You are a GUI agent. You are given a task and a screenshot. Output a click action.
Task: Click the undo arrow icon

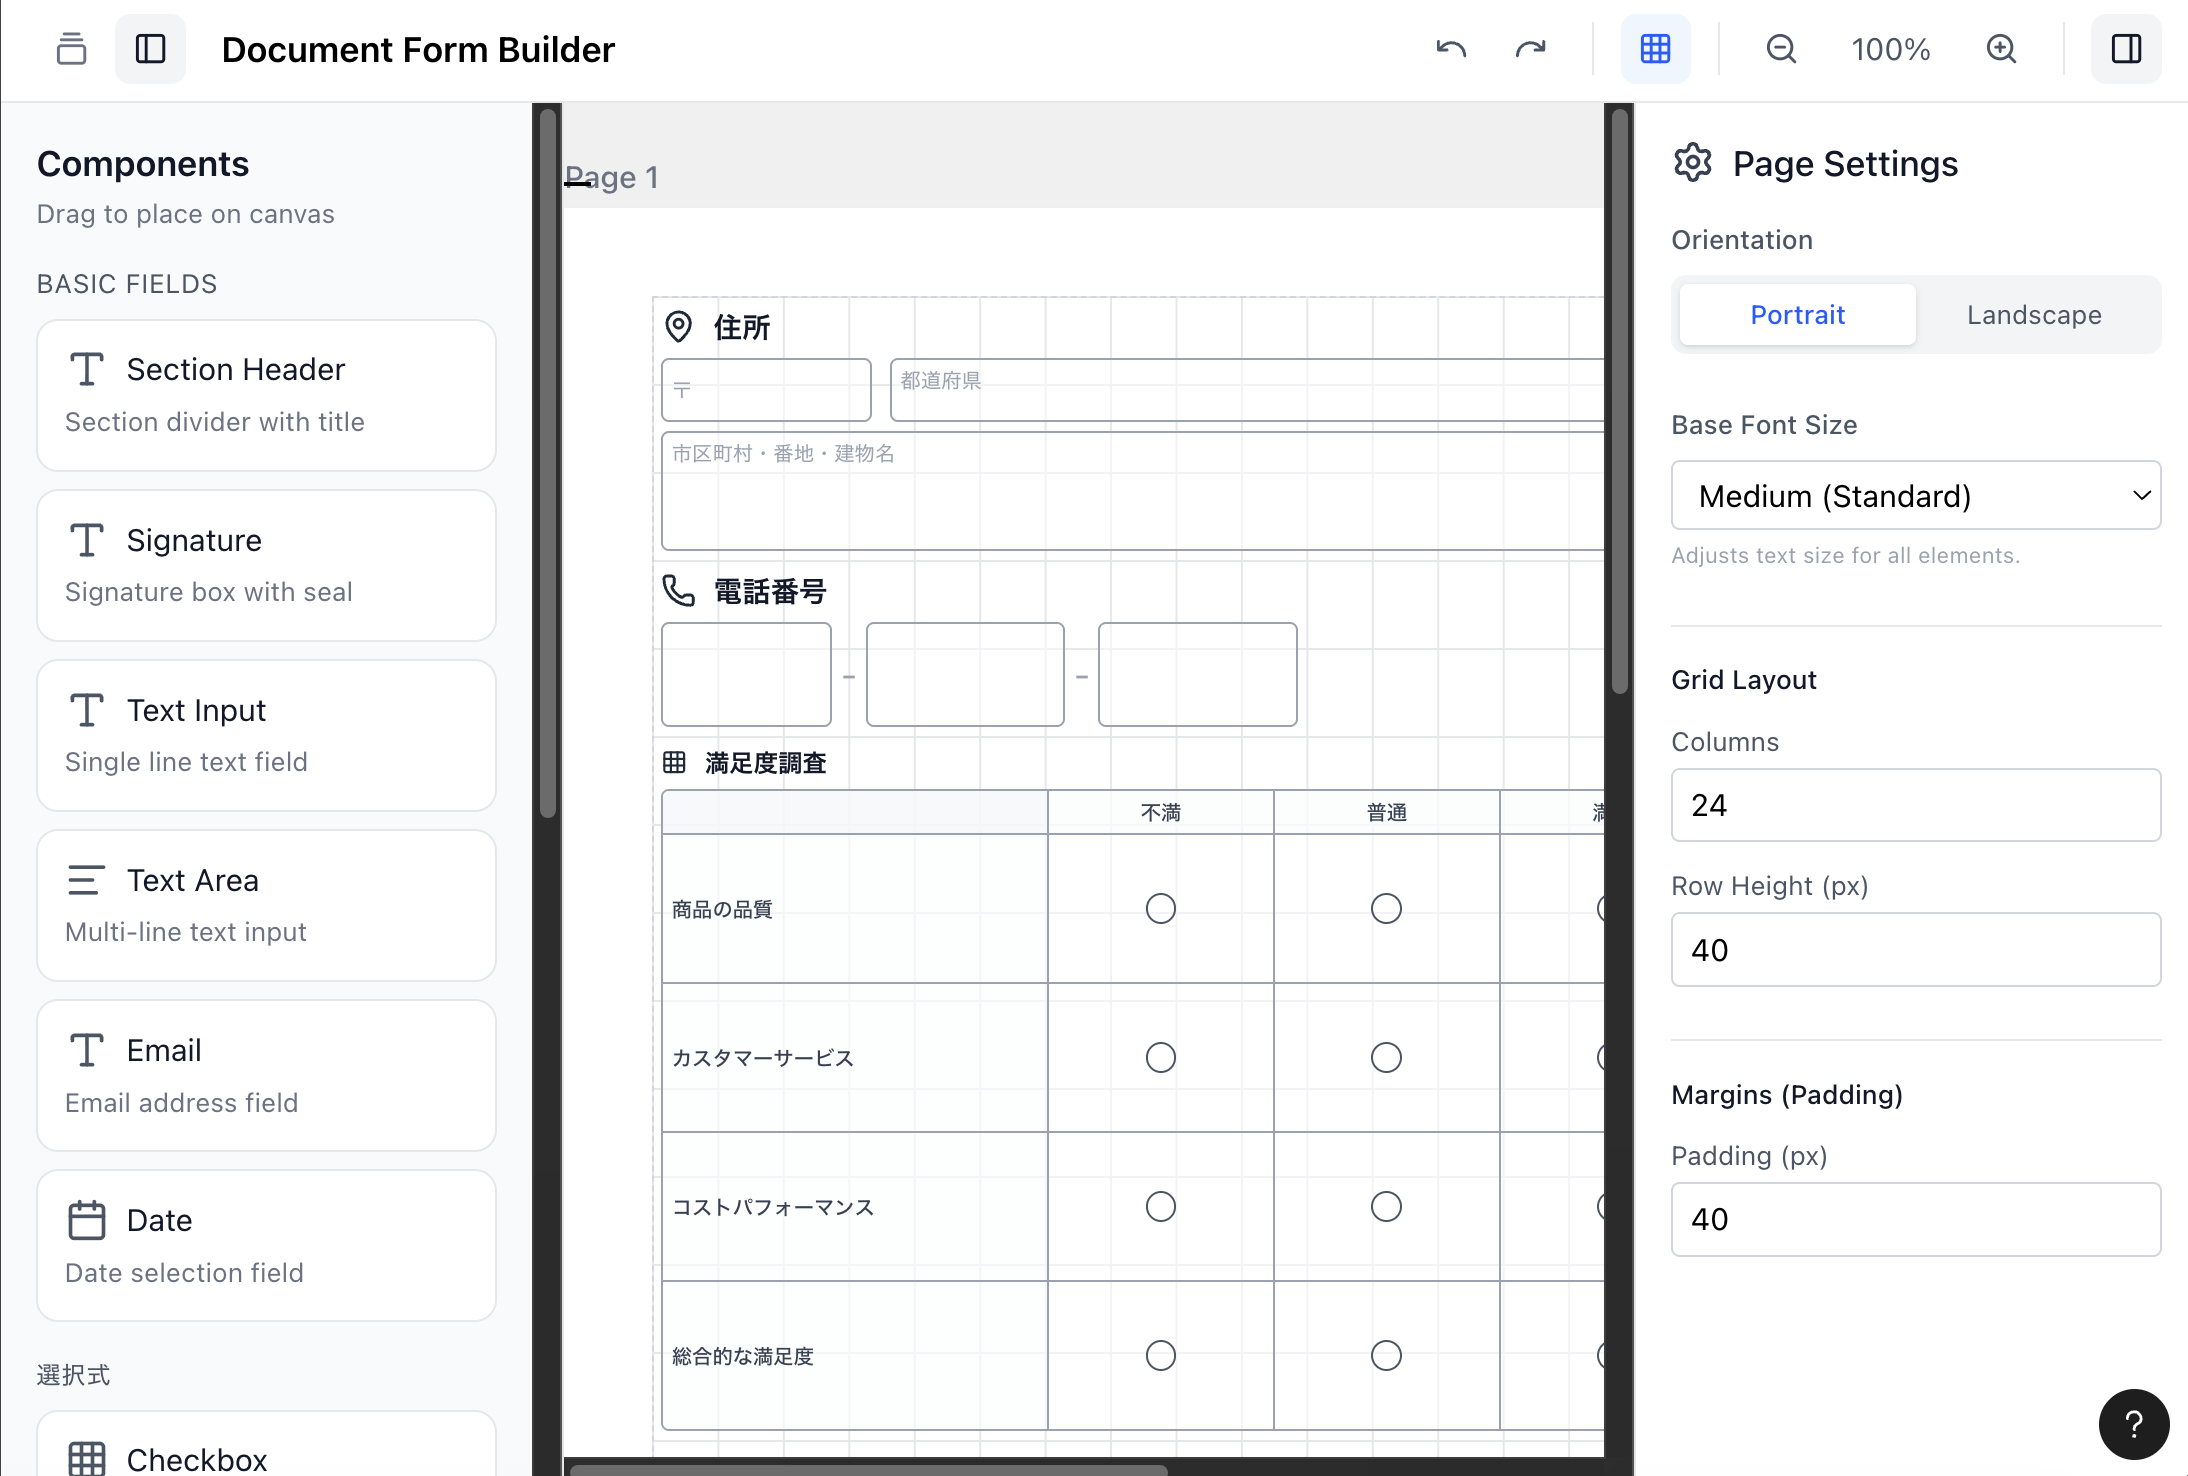tap(1451, 49)
